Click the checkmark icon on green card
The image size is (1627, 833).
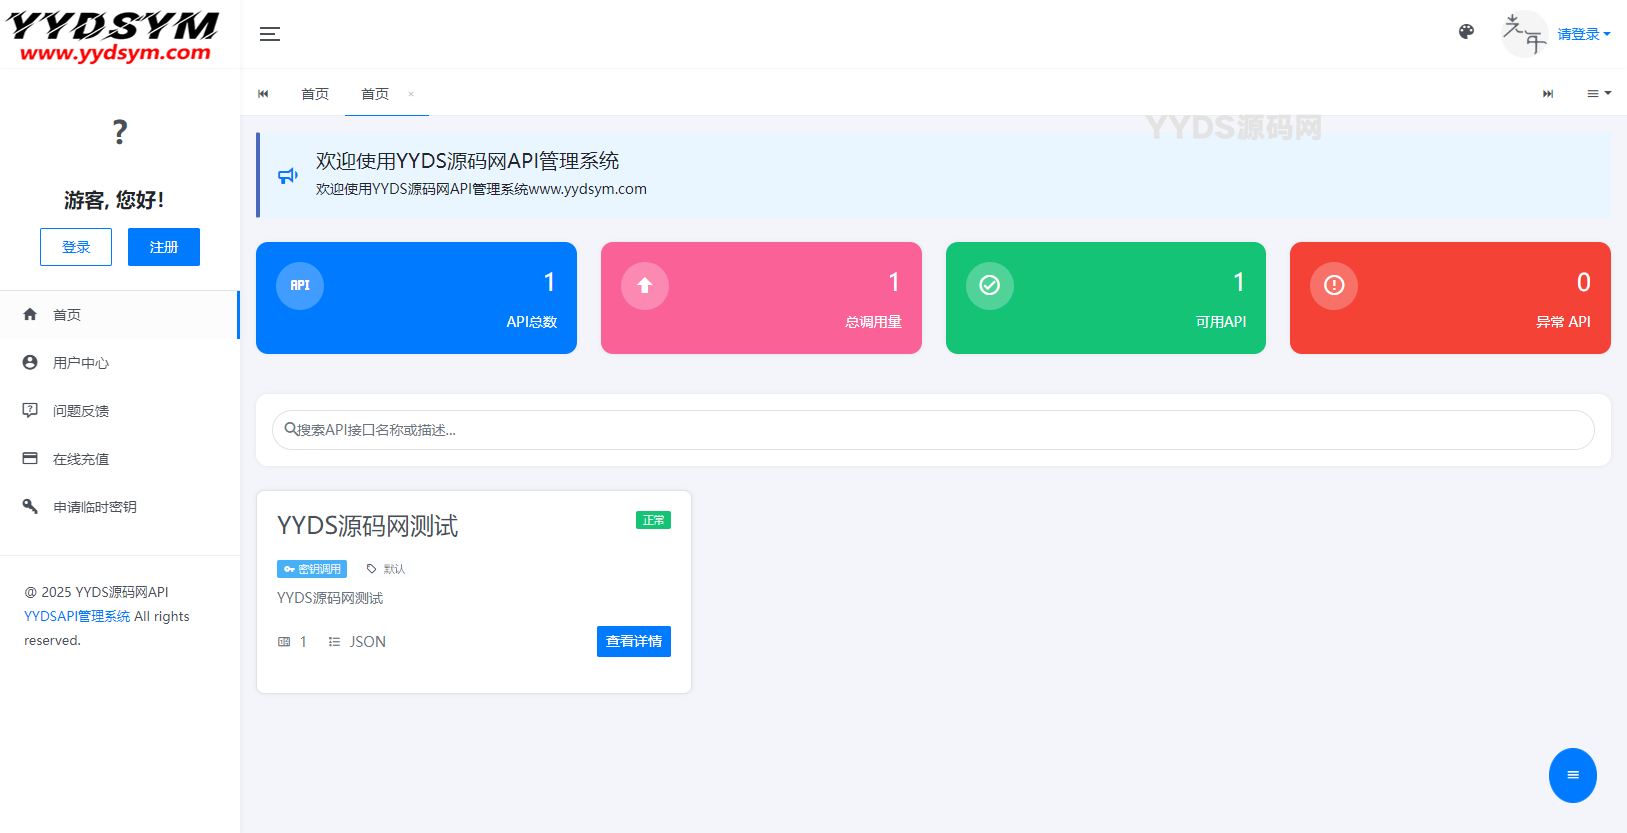point(990,286)
